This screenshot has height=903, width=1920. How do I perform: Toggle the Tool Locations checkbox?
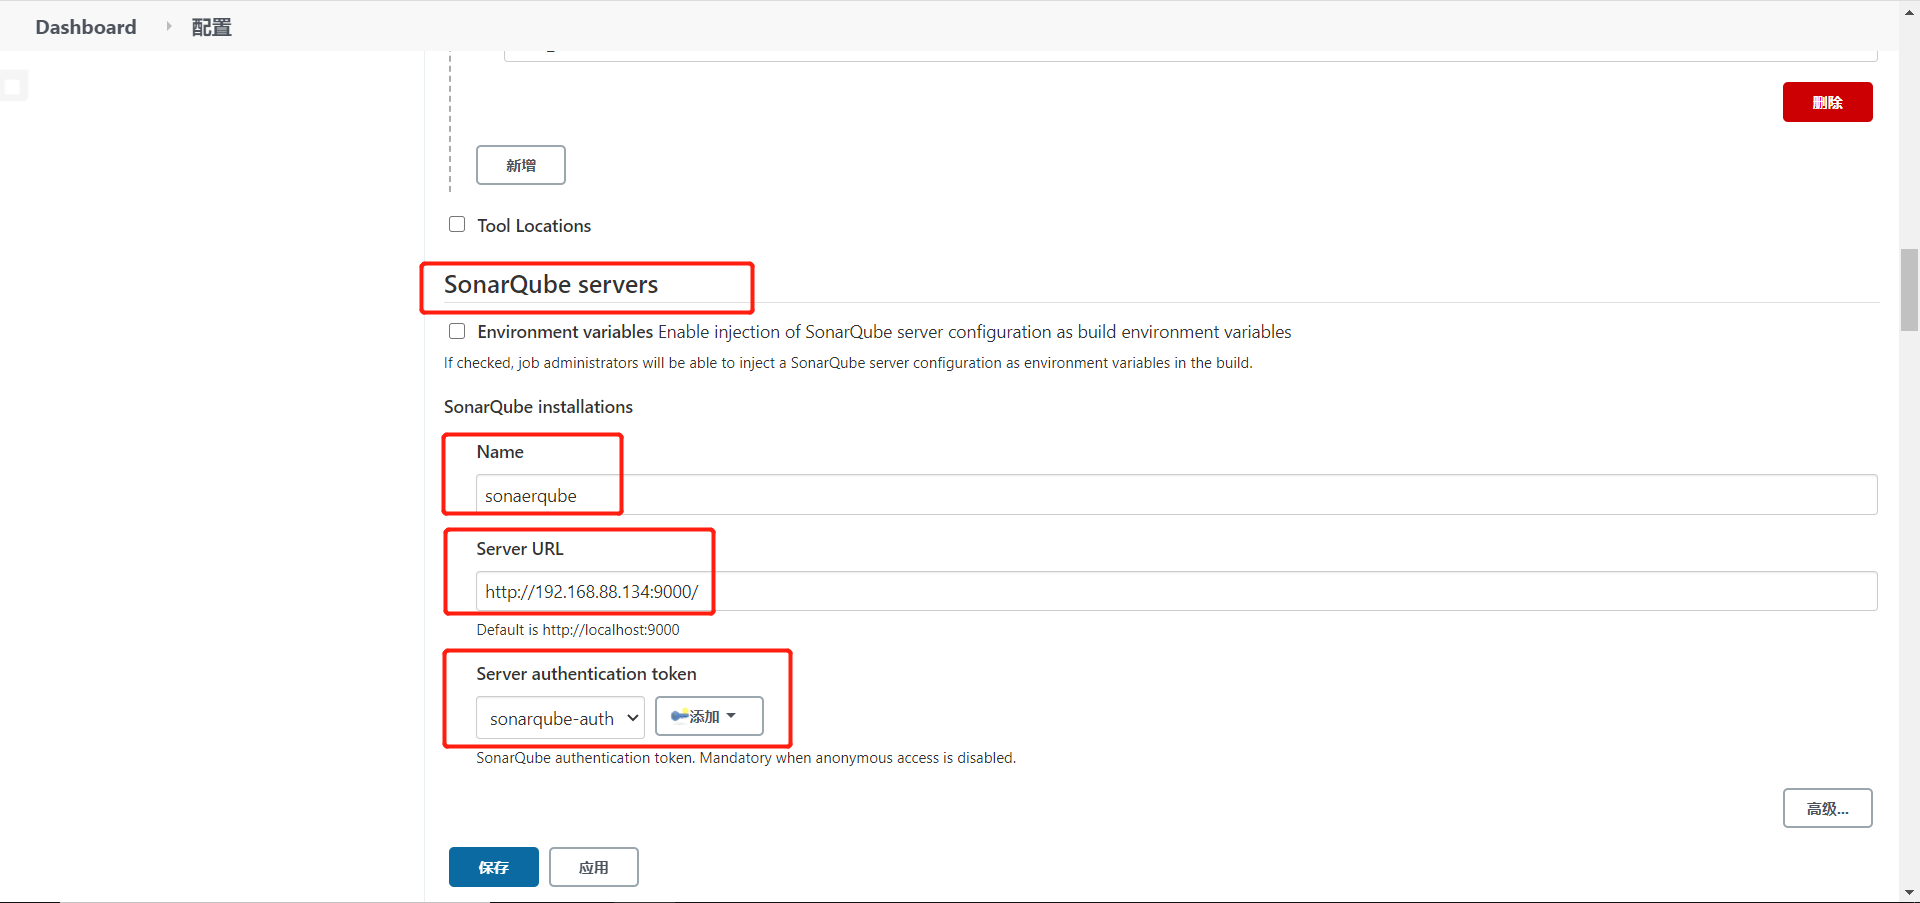point(457,224)
